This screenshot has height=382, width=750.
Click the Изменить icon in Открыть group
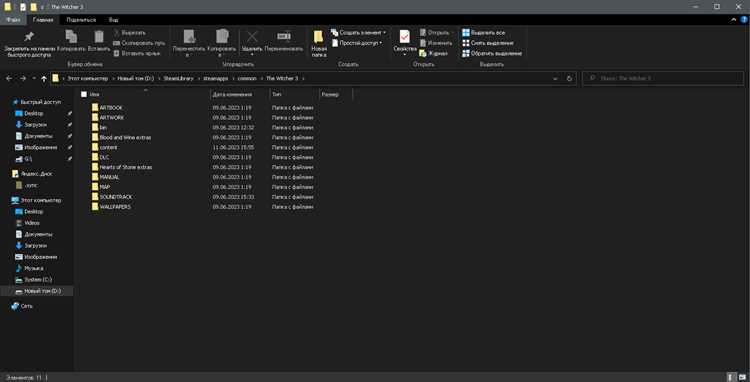423,43
